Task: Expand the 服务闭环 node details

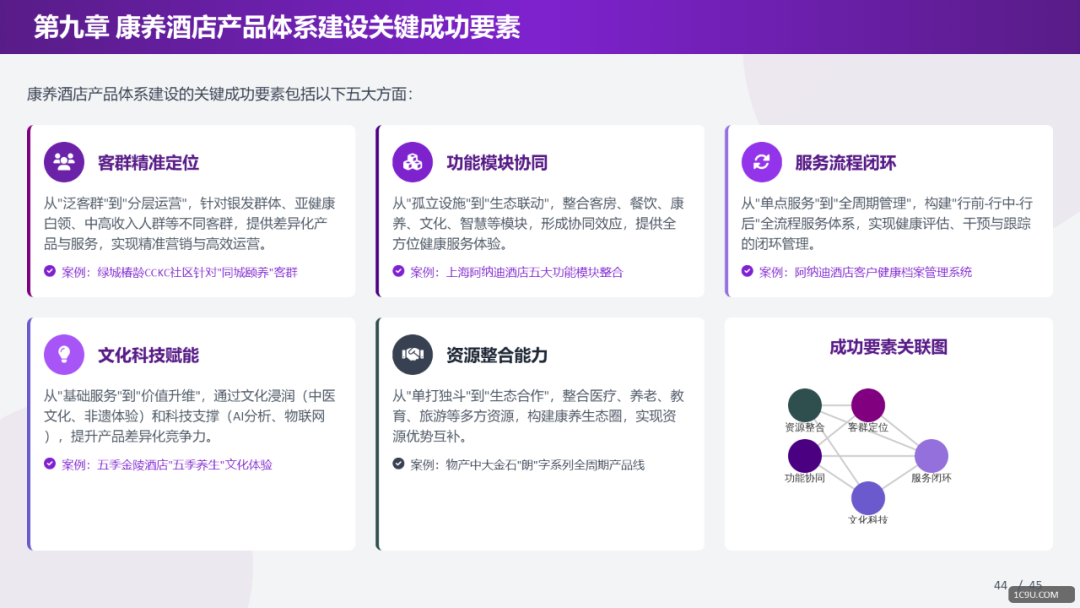Action: click(930, 456)
